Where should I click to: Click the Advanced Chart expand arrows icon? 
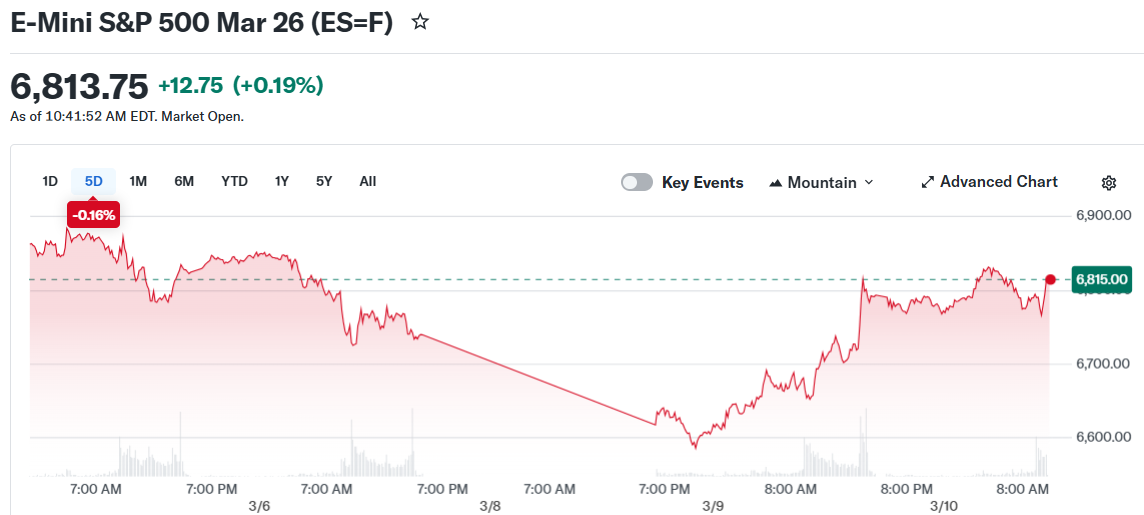[927, 182]
